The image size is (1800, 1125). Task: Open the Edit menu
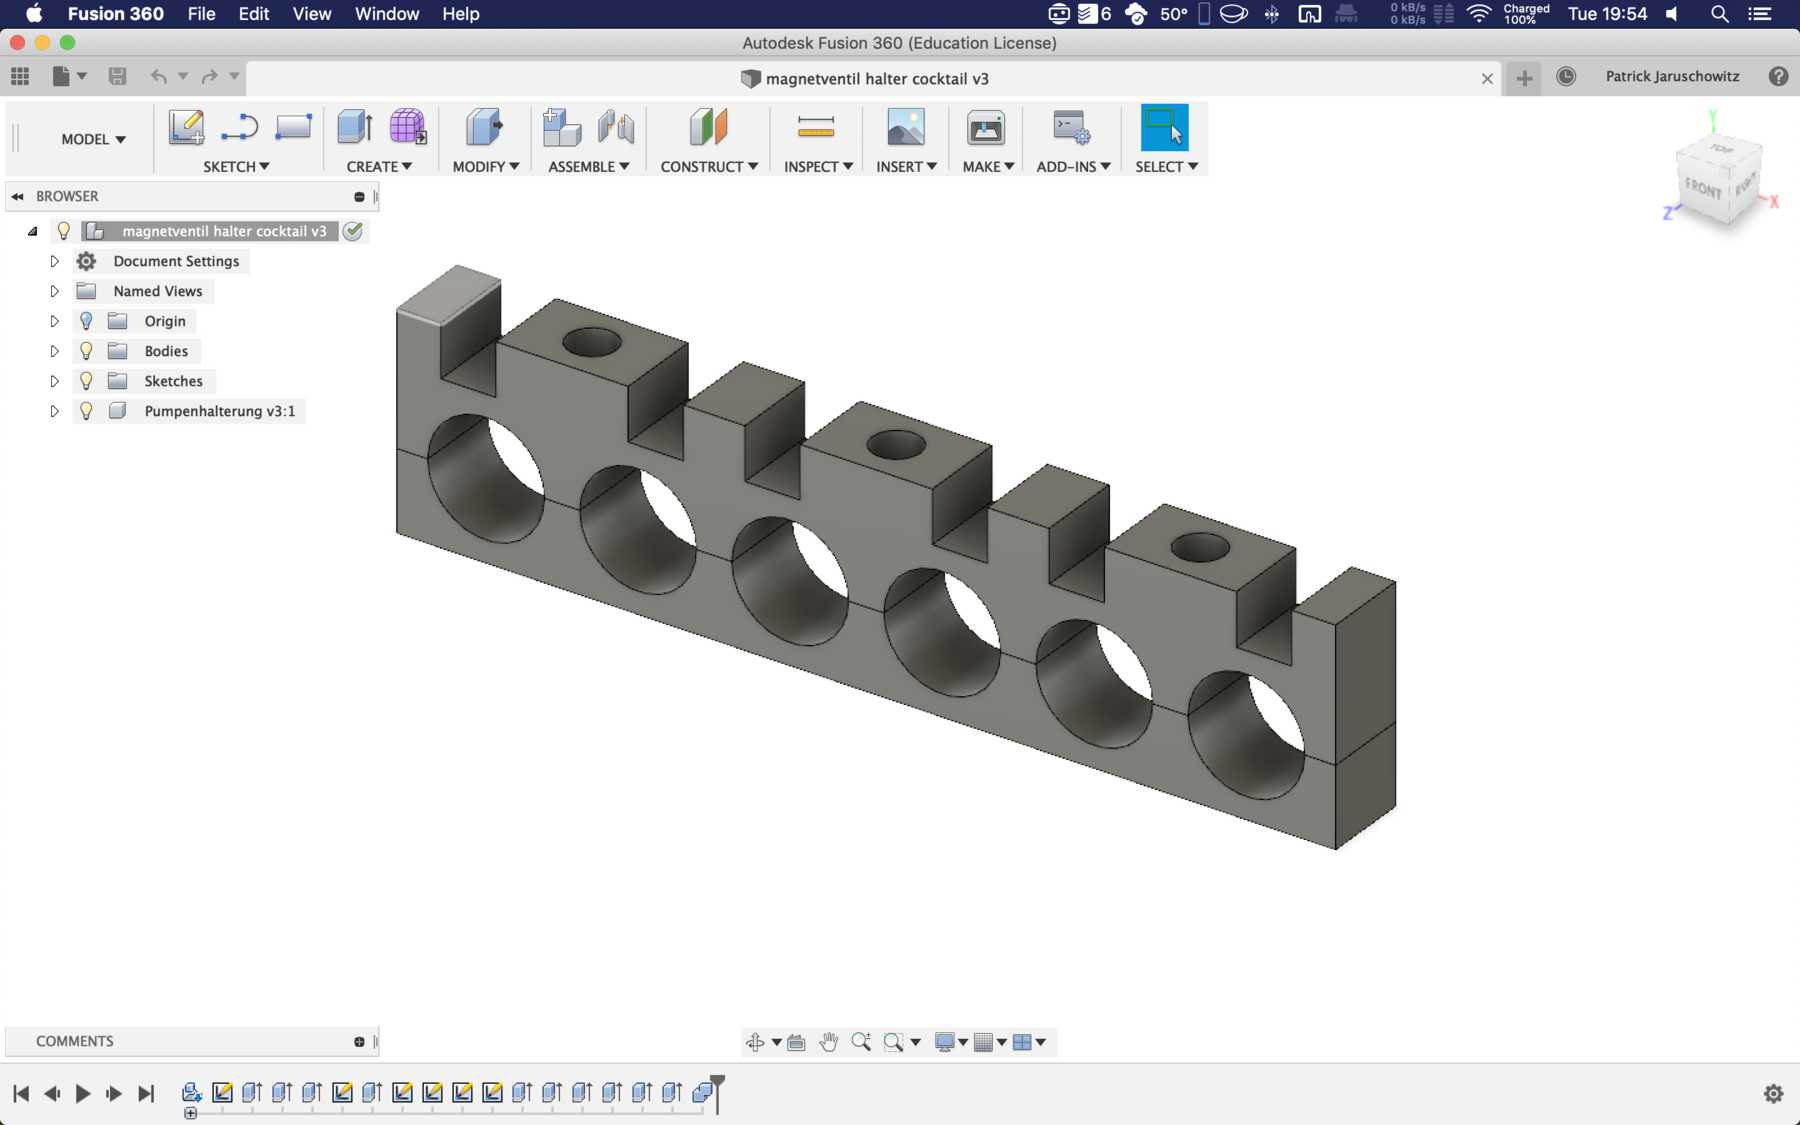[254, 14]
